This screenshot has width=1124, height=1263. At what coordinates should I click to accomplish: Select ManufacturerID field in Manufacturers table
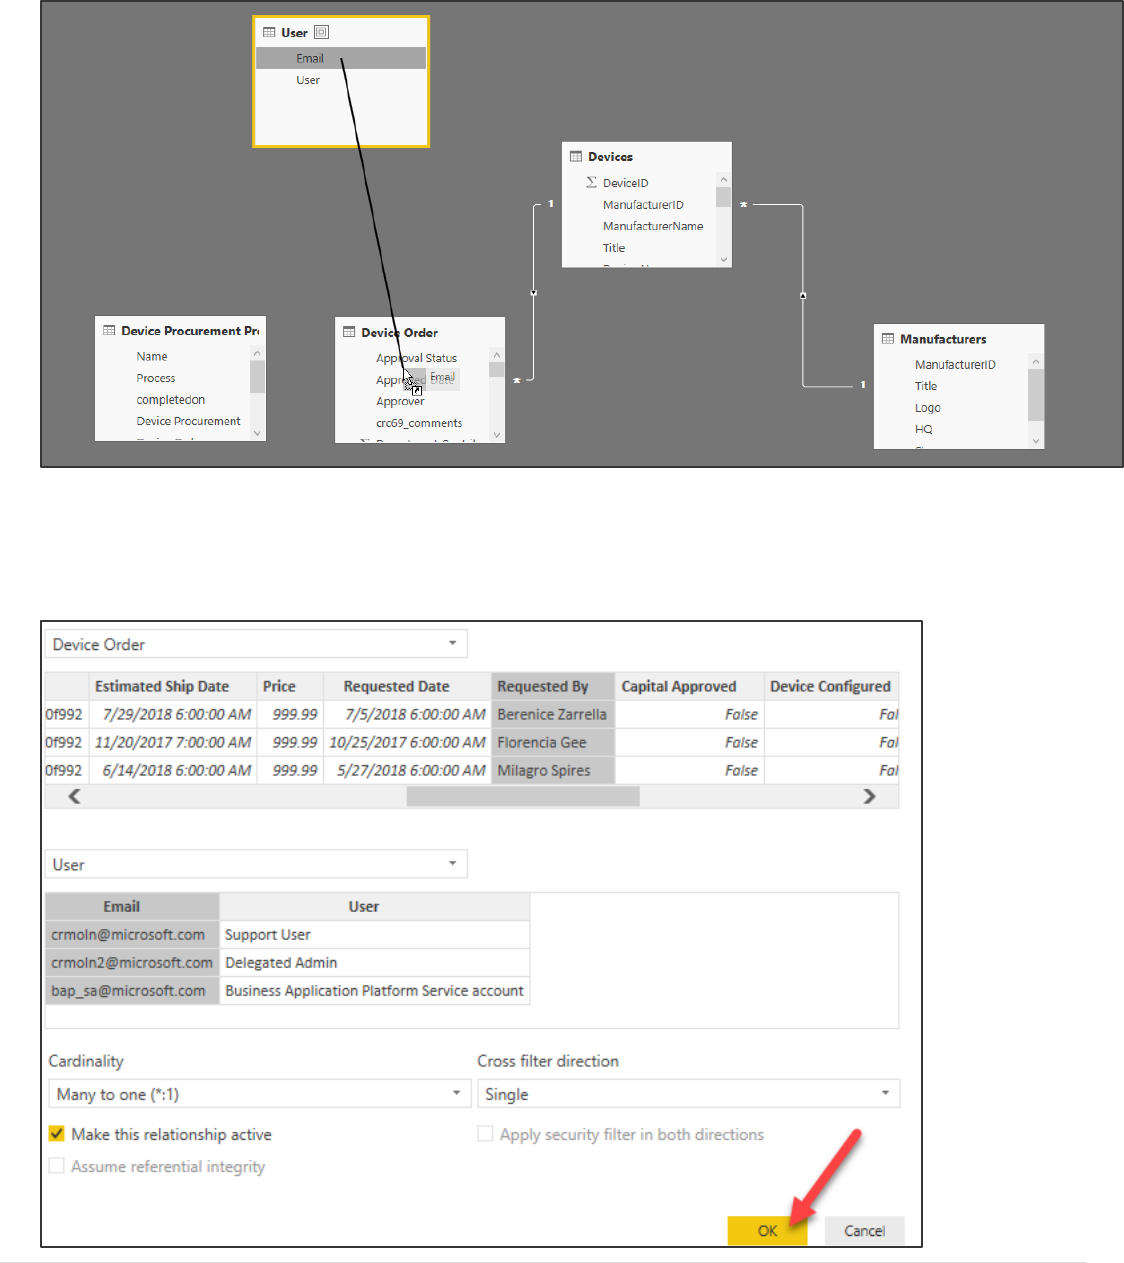pyautogui.click(x=955, y=365)
